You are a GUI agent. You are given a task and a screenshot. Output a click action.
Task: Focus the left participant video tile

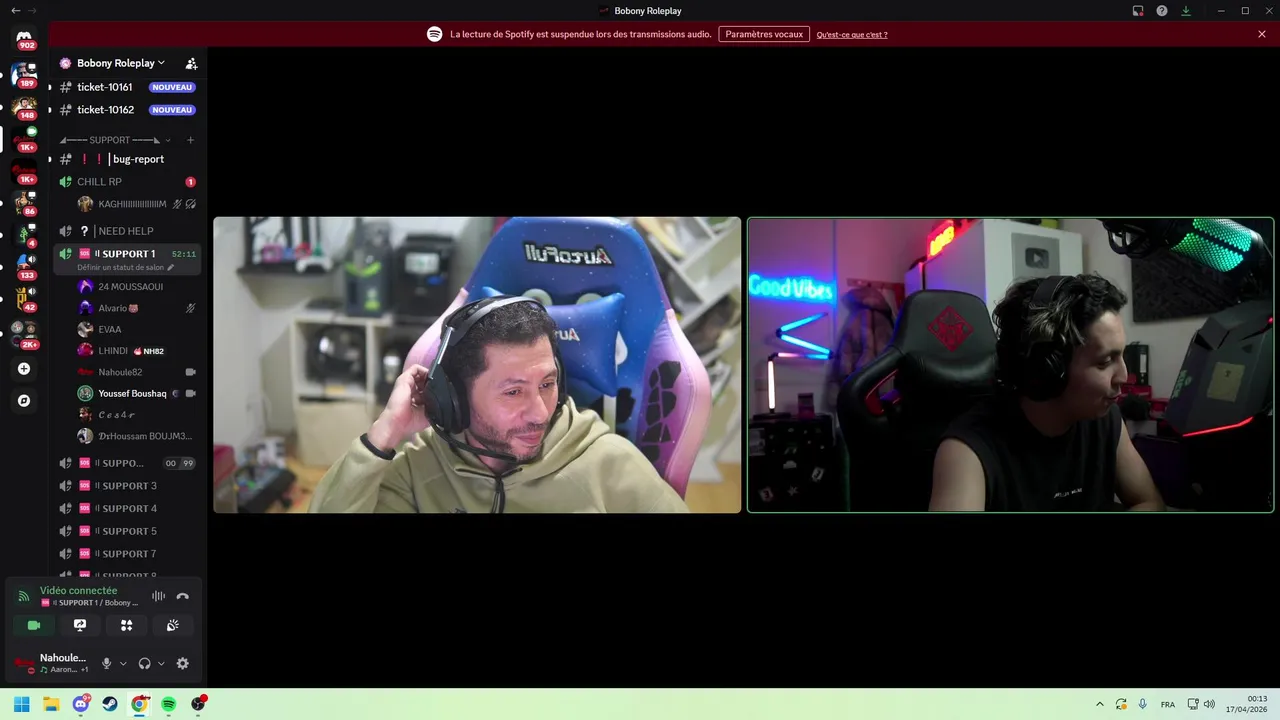477,365
